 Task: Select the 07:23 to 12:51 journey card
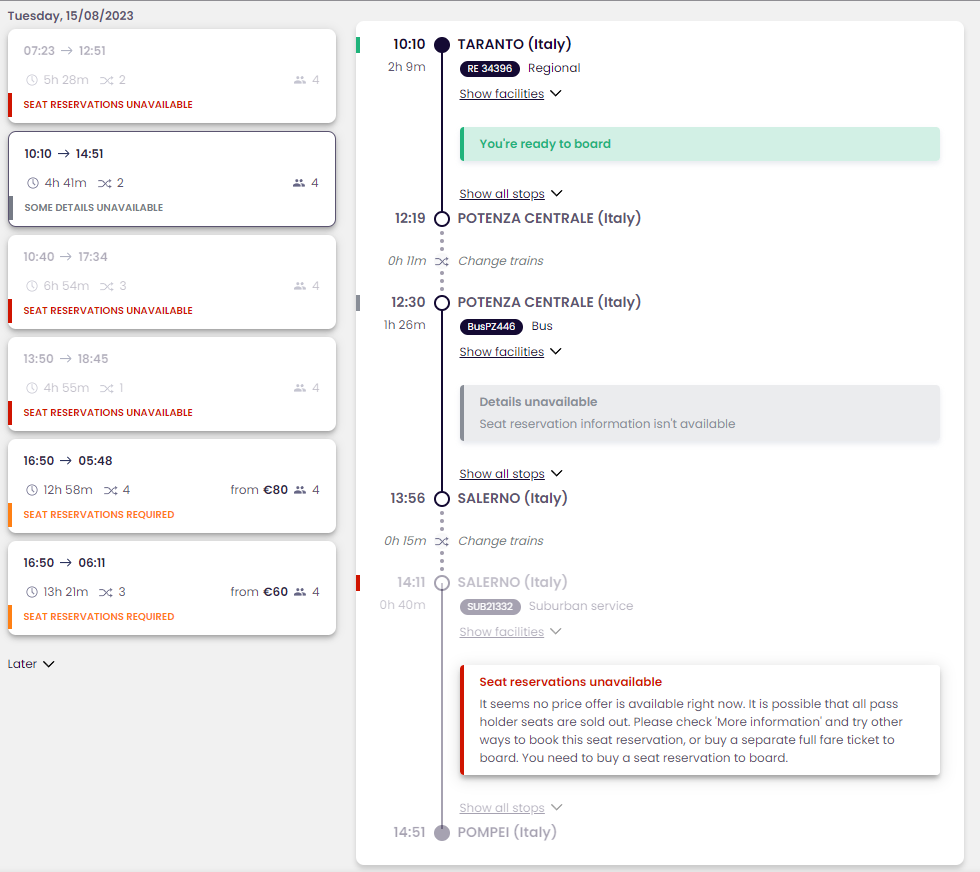(172, 76)
